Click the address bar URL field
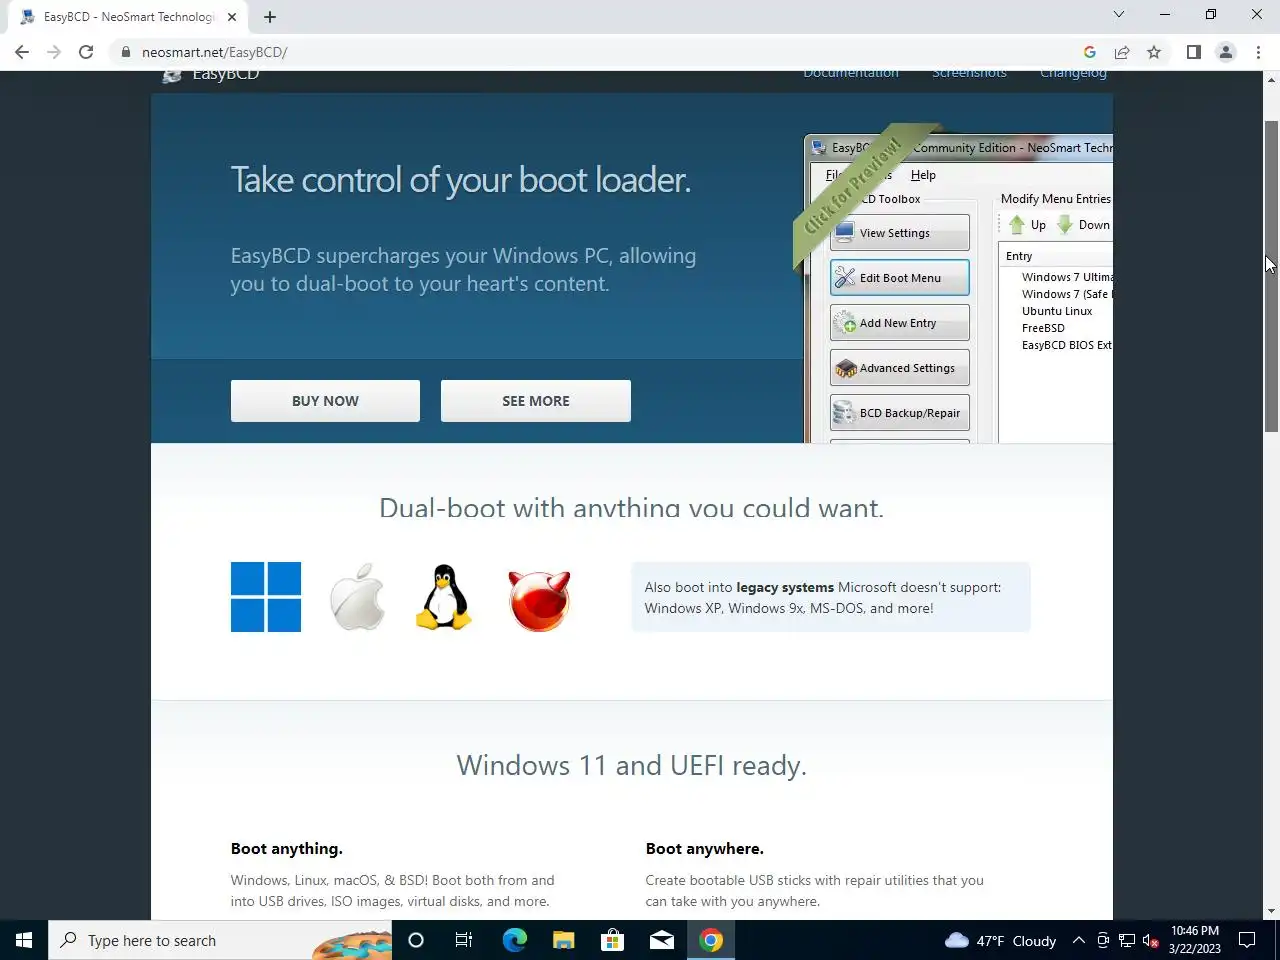Image resolution: width=1280 pixels, height=960 pixels. (600, 52)
